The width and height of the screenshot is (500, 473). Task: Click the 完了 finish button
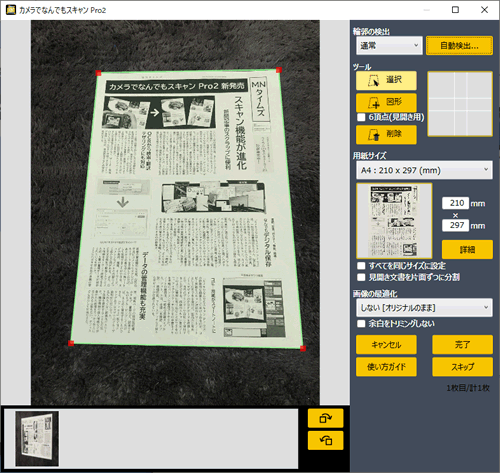(462, 344)
